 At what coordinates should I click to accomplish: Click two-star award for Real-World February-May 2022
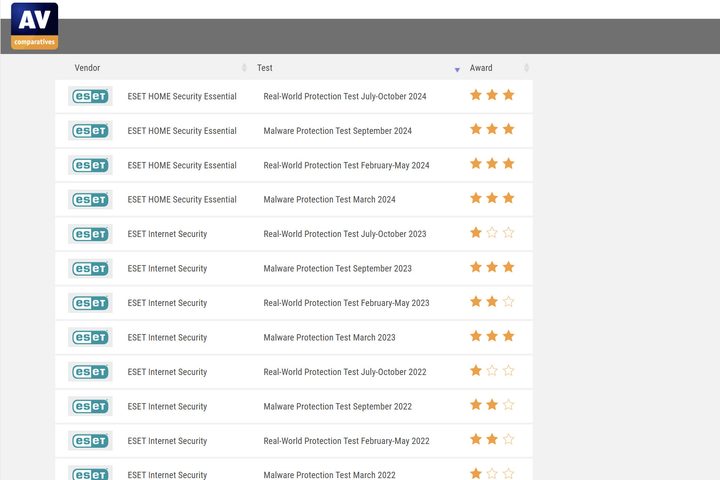pyautogui.click(x=492, y=440)
